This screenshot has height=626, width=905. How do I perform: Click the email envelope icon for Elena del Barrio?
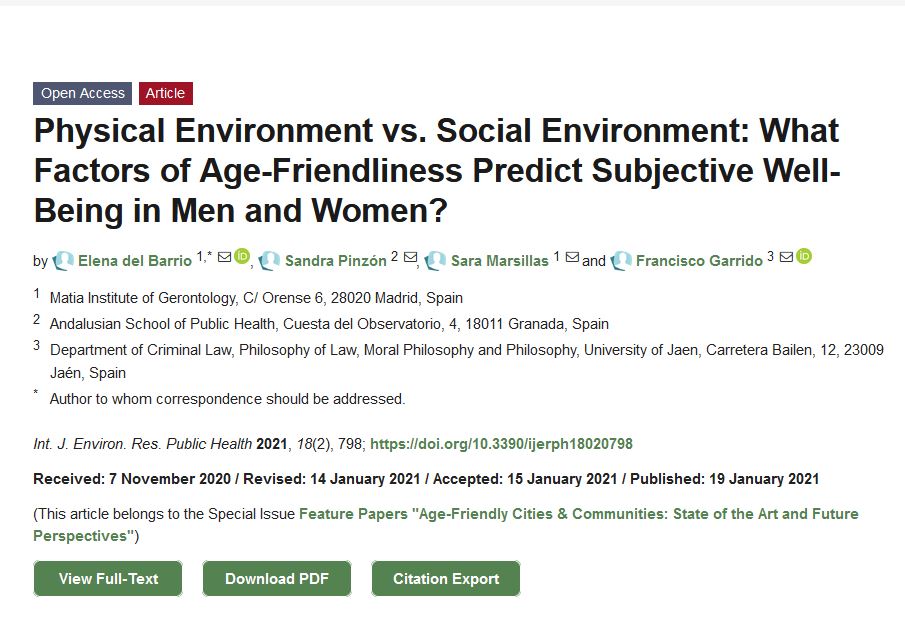point(225,257)
